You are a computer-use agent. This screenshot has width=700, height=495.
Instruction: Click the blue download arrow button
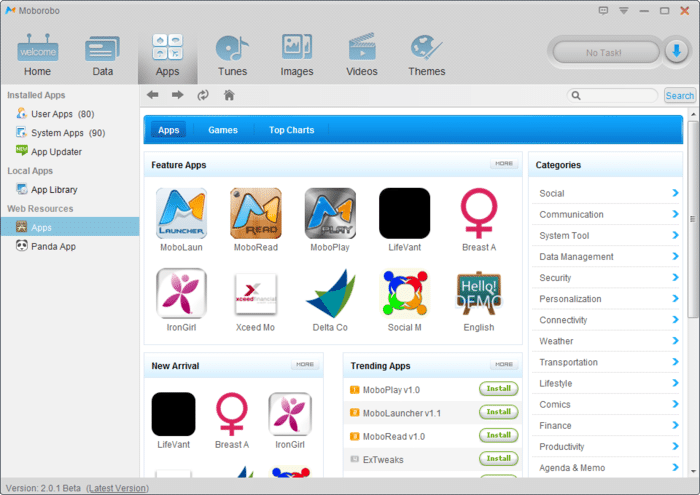coord(676,51)
